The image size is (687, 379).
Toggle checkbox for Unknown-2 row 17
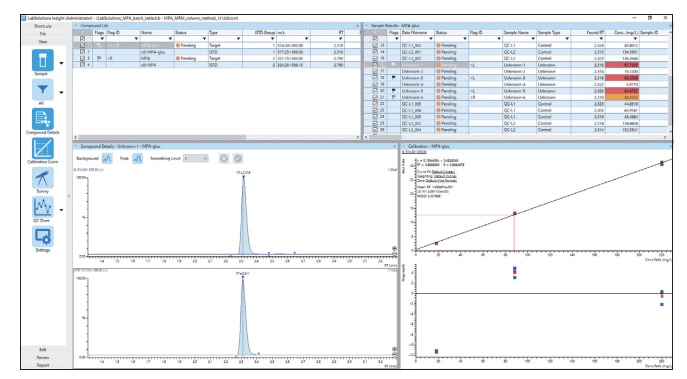click(x=375, y=71)
